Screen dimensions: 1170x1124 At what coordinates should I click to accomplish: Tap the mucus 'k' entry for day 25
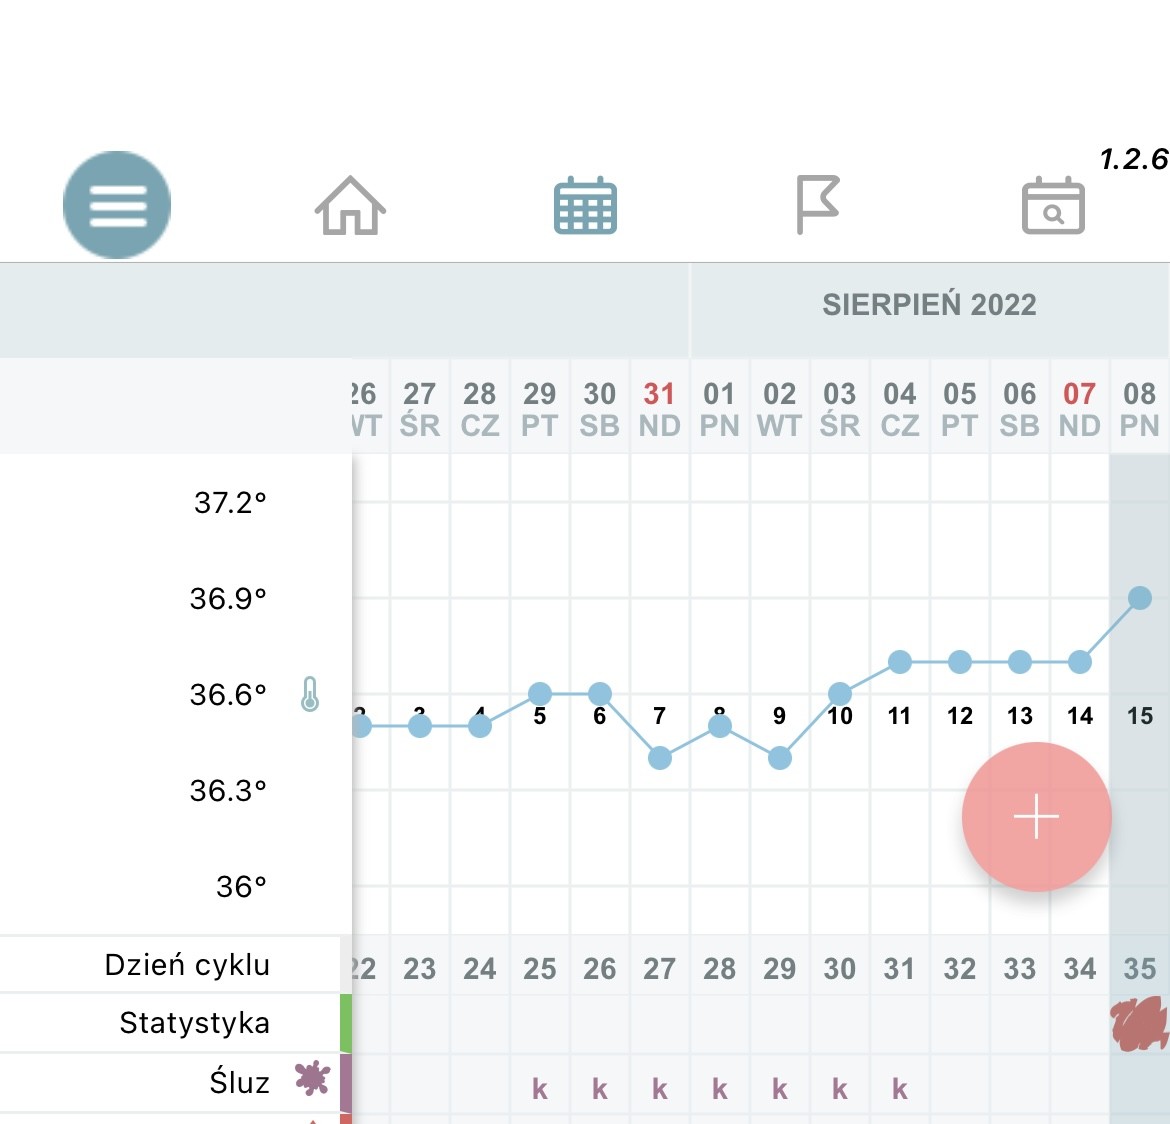coord(540,1089)
